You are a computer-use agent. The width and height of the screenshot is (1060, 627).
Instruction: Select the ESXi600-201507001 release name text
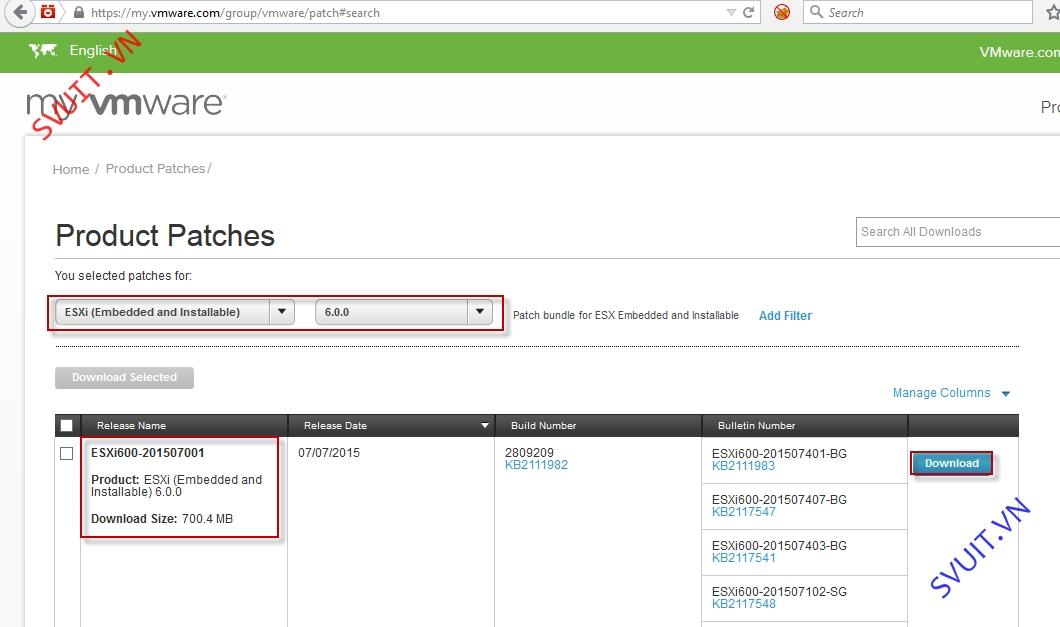click(x=147, y=452)
